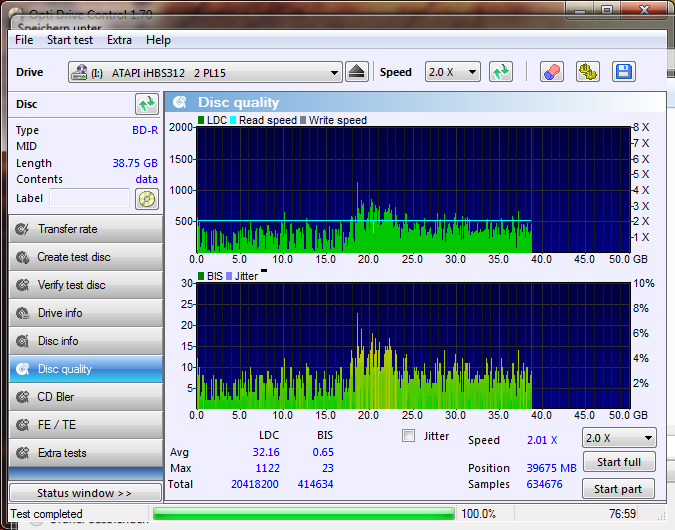Click the eject drive icon
The height and width of the screenshot is (530, 675).
click(x=358, y=72)
